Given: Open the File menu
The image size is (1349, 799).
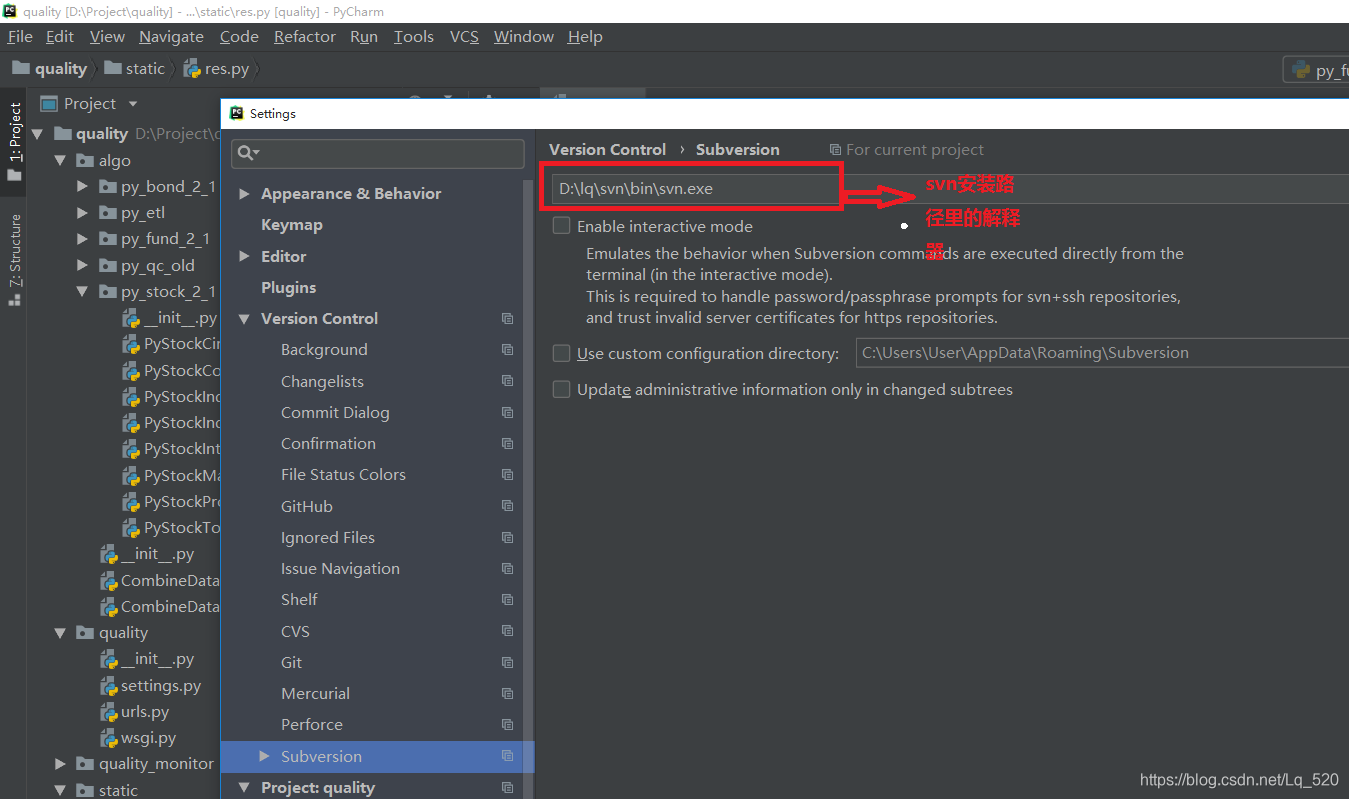Looking at the screenshot, I should pos(20,37).
